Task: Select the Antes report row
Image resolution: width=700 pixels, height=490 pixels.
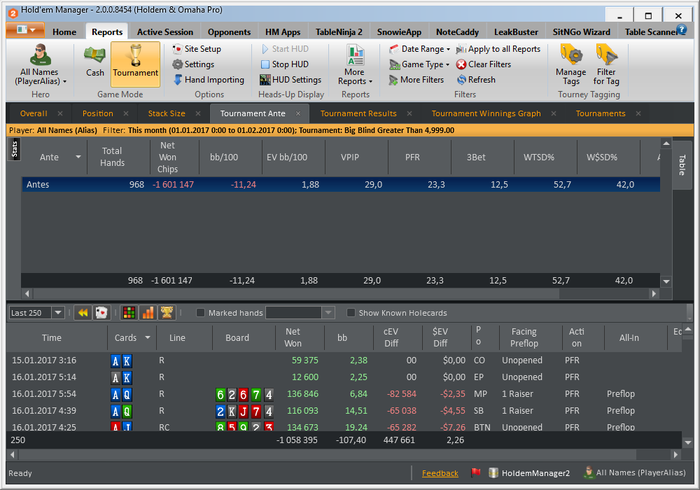Action: coord(341,184)
